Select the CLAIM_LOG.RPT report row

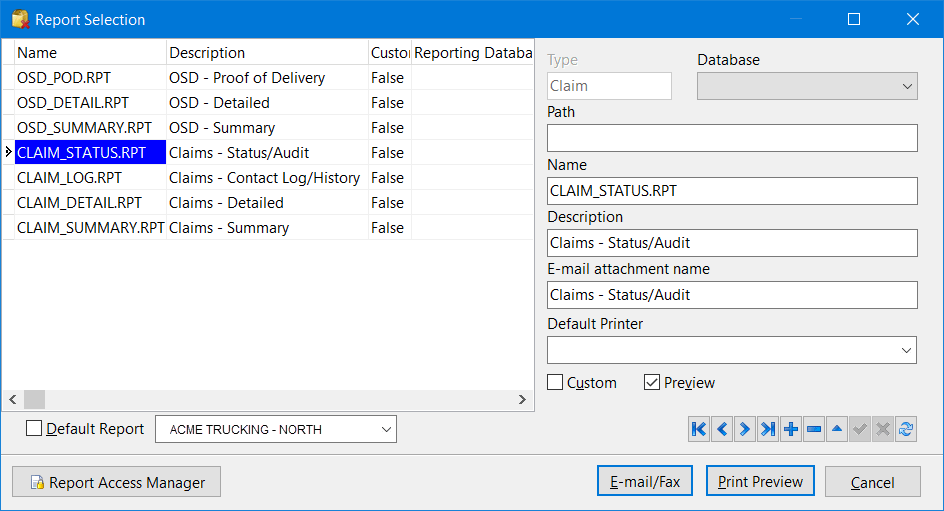pos(70,178)
